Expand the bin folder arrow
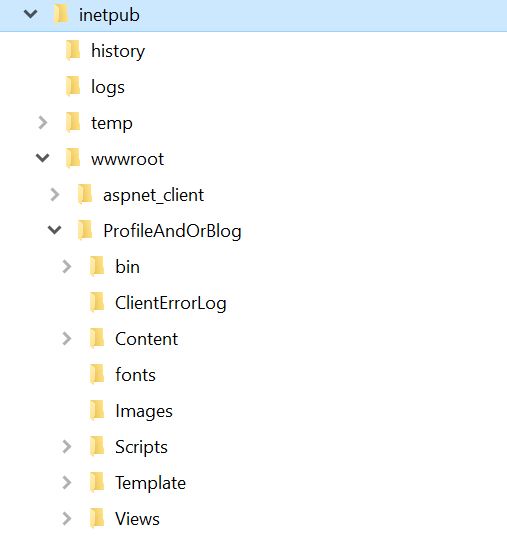Viewport: 507px width, 540px height. point(67,266)
